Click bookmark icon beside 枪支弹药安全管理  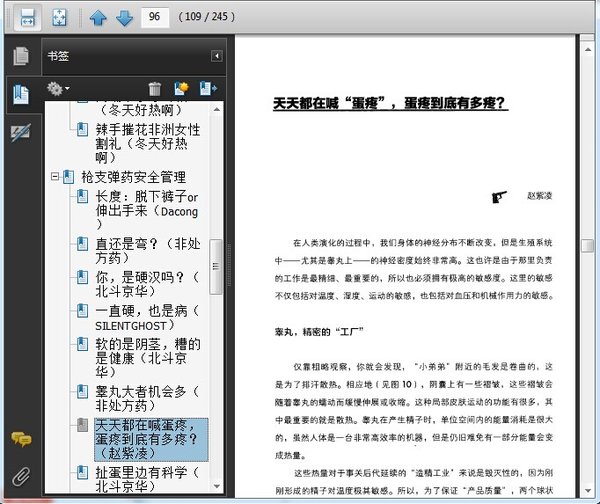point(68,177)
